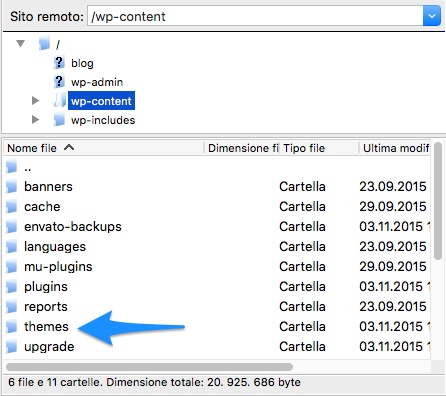Click the mu-plugins folder icon
The width and height of the screenshot is (446, 396).
(x=11, y=266)
